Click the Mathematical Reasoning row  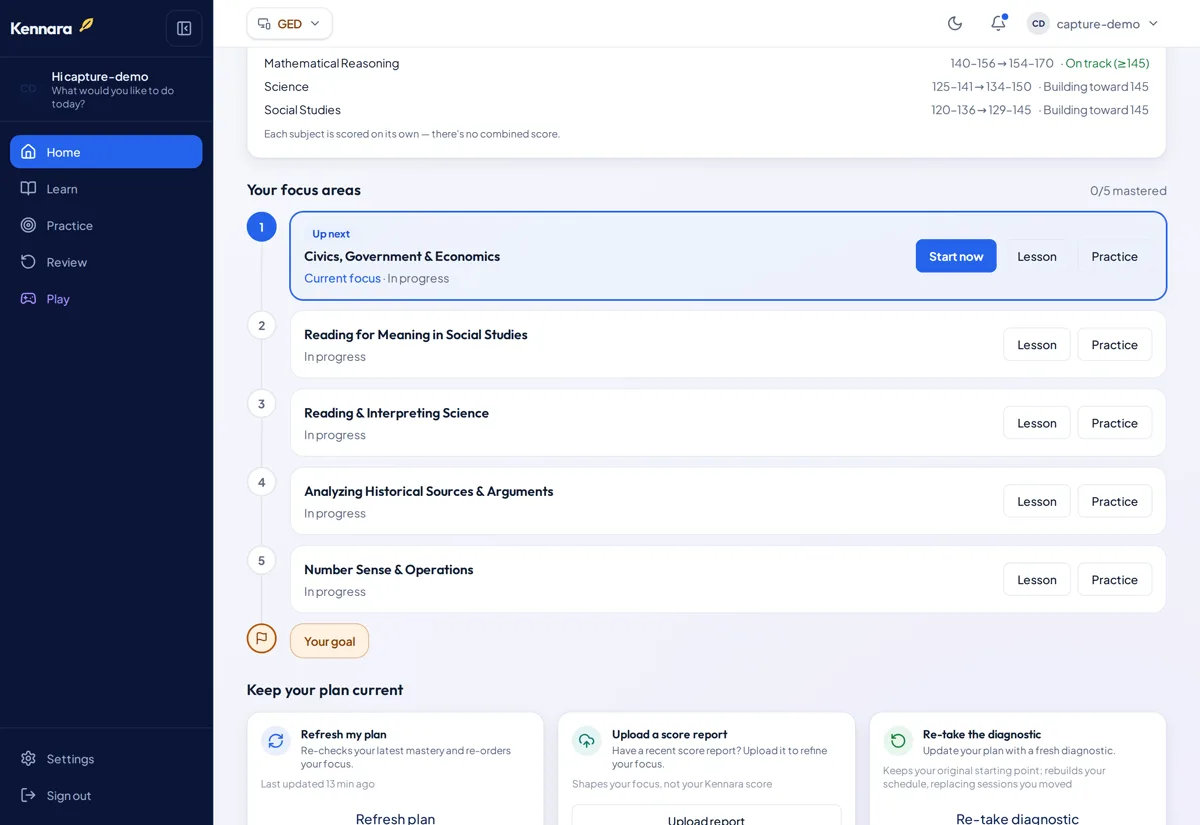pyautogui.click(x=706, y=63)
